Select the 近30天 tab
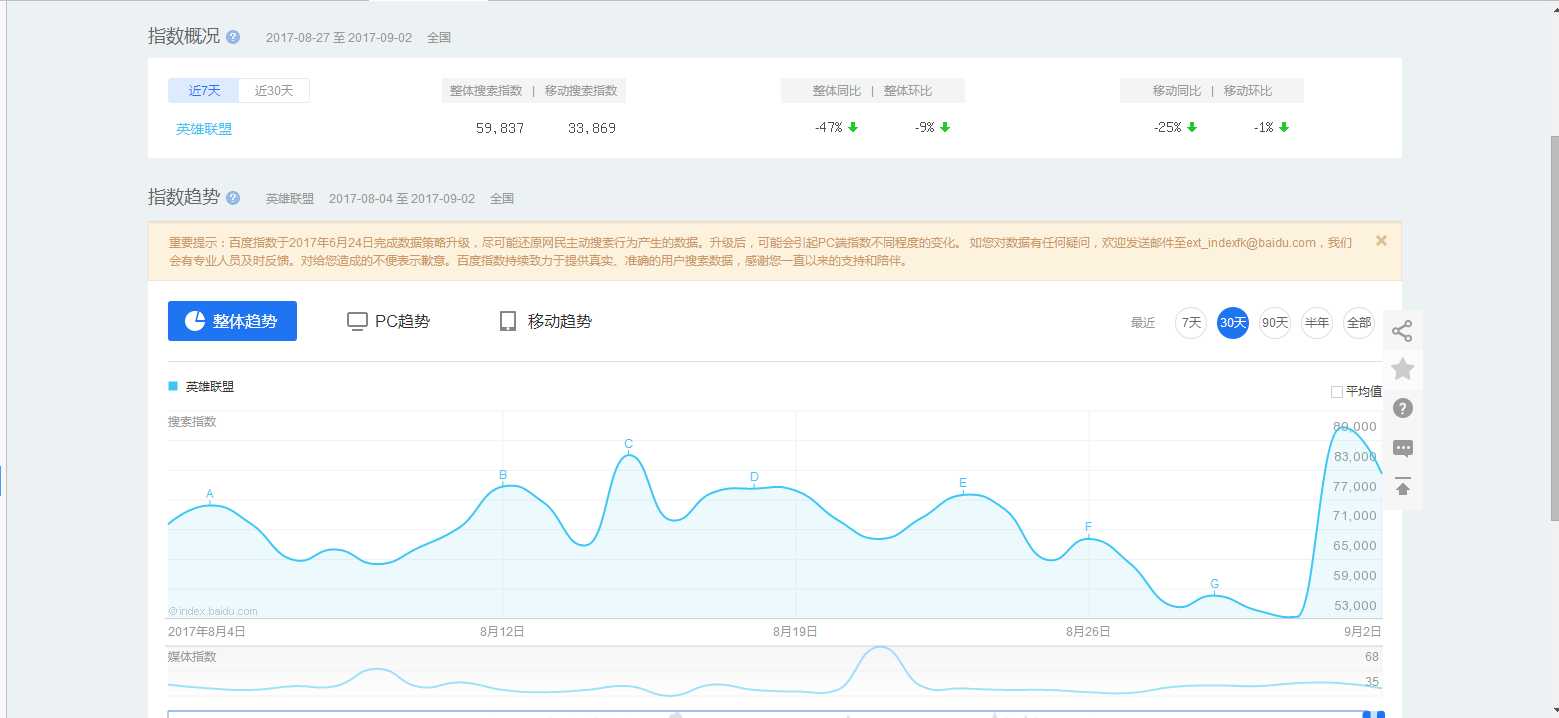This screenshot has height=718, width=1559. [274, 90]
